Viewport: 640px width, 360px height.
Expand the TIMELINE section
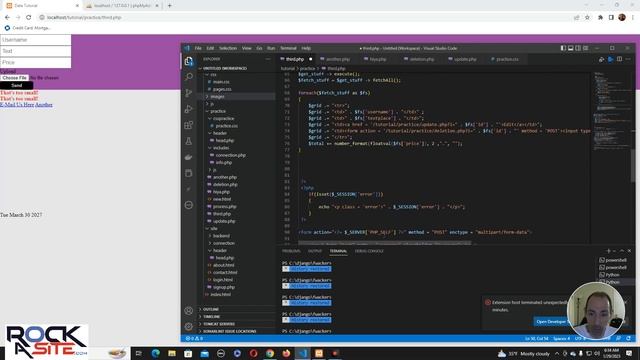[x=211, y=317]
